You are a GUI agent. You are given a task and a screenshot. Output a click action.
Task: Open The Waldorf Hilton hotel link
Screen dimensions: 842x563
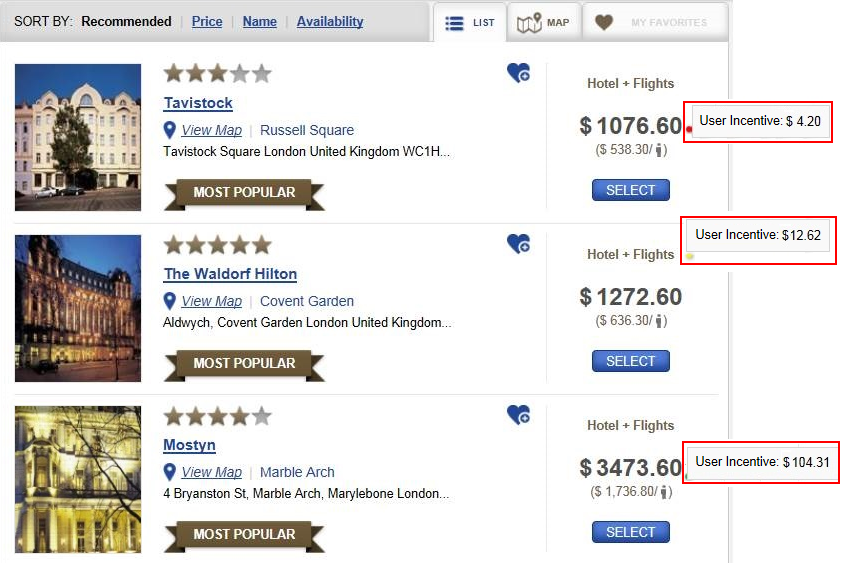230,273
